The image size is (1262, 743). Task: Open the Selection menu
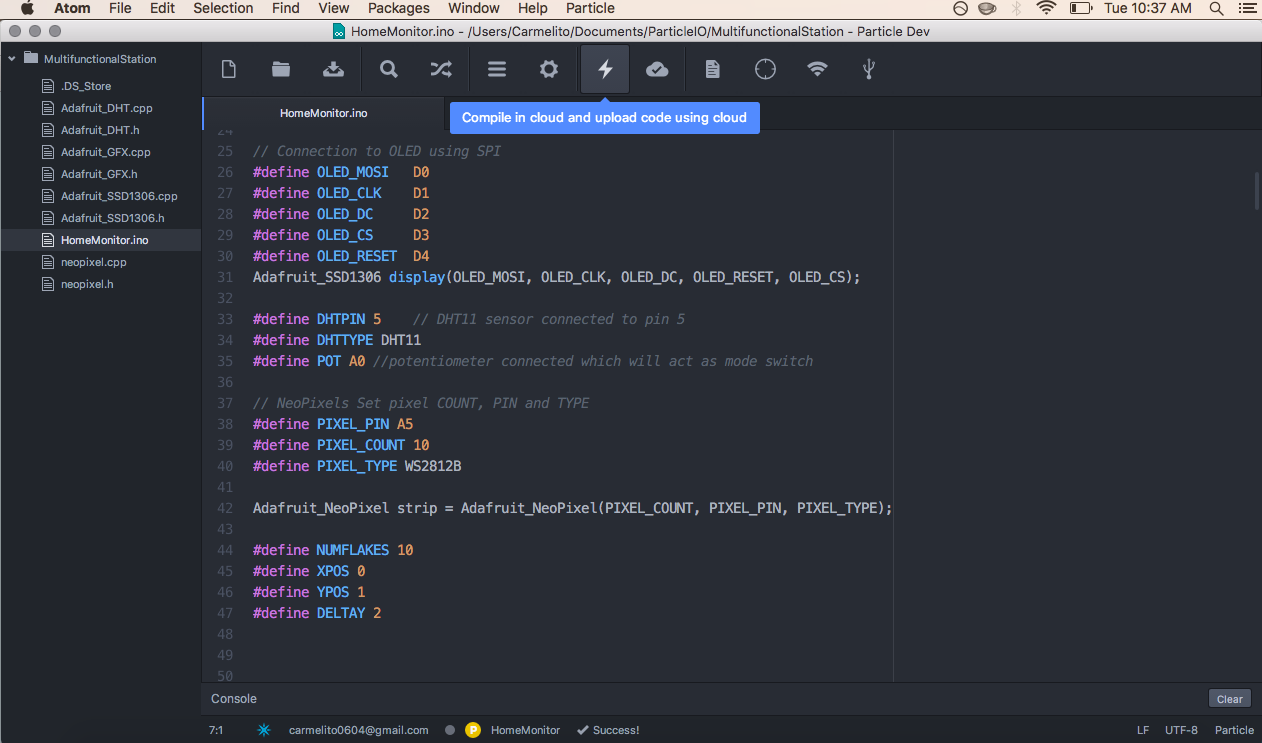tap(223, 8)
